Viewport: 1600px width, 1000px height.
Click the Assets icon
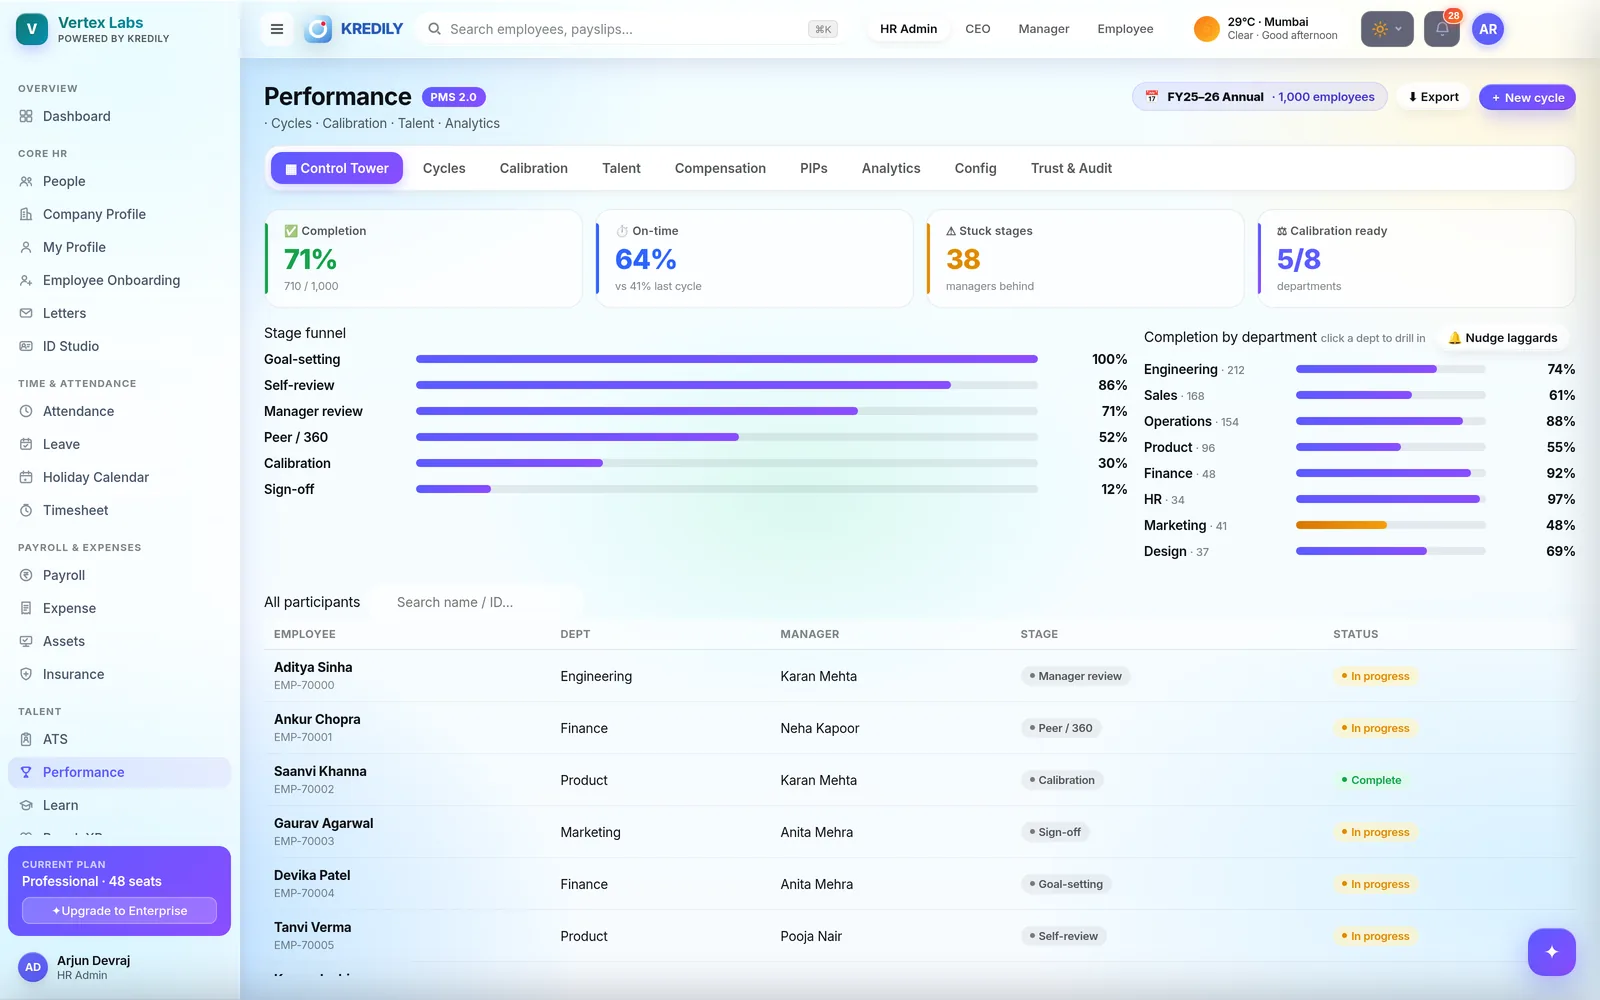tap(26, 641)
